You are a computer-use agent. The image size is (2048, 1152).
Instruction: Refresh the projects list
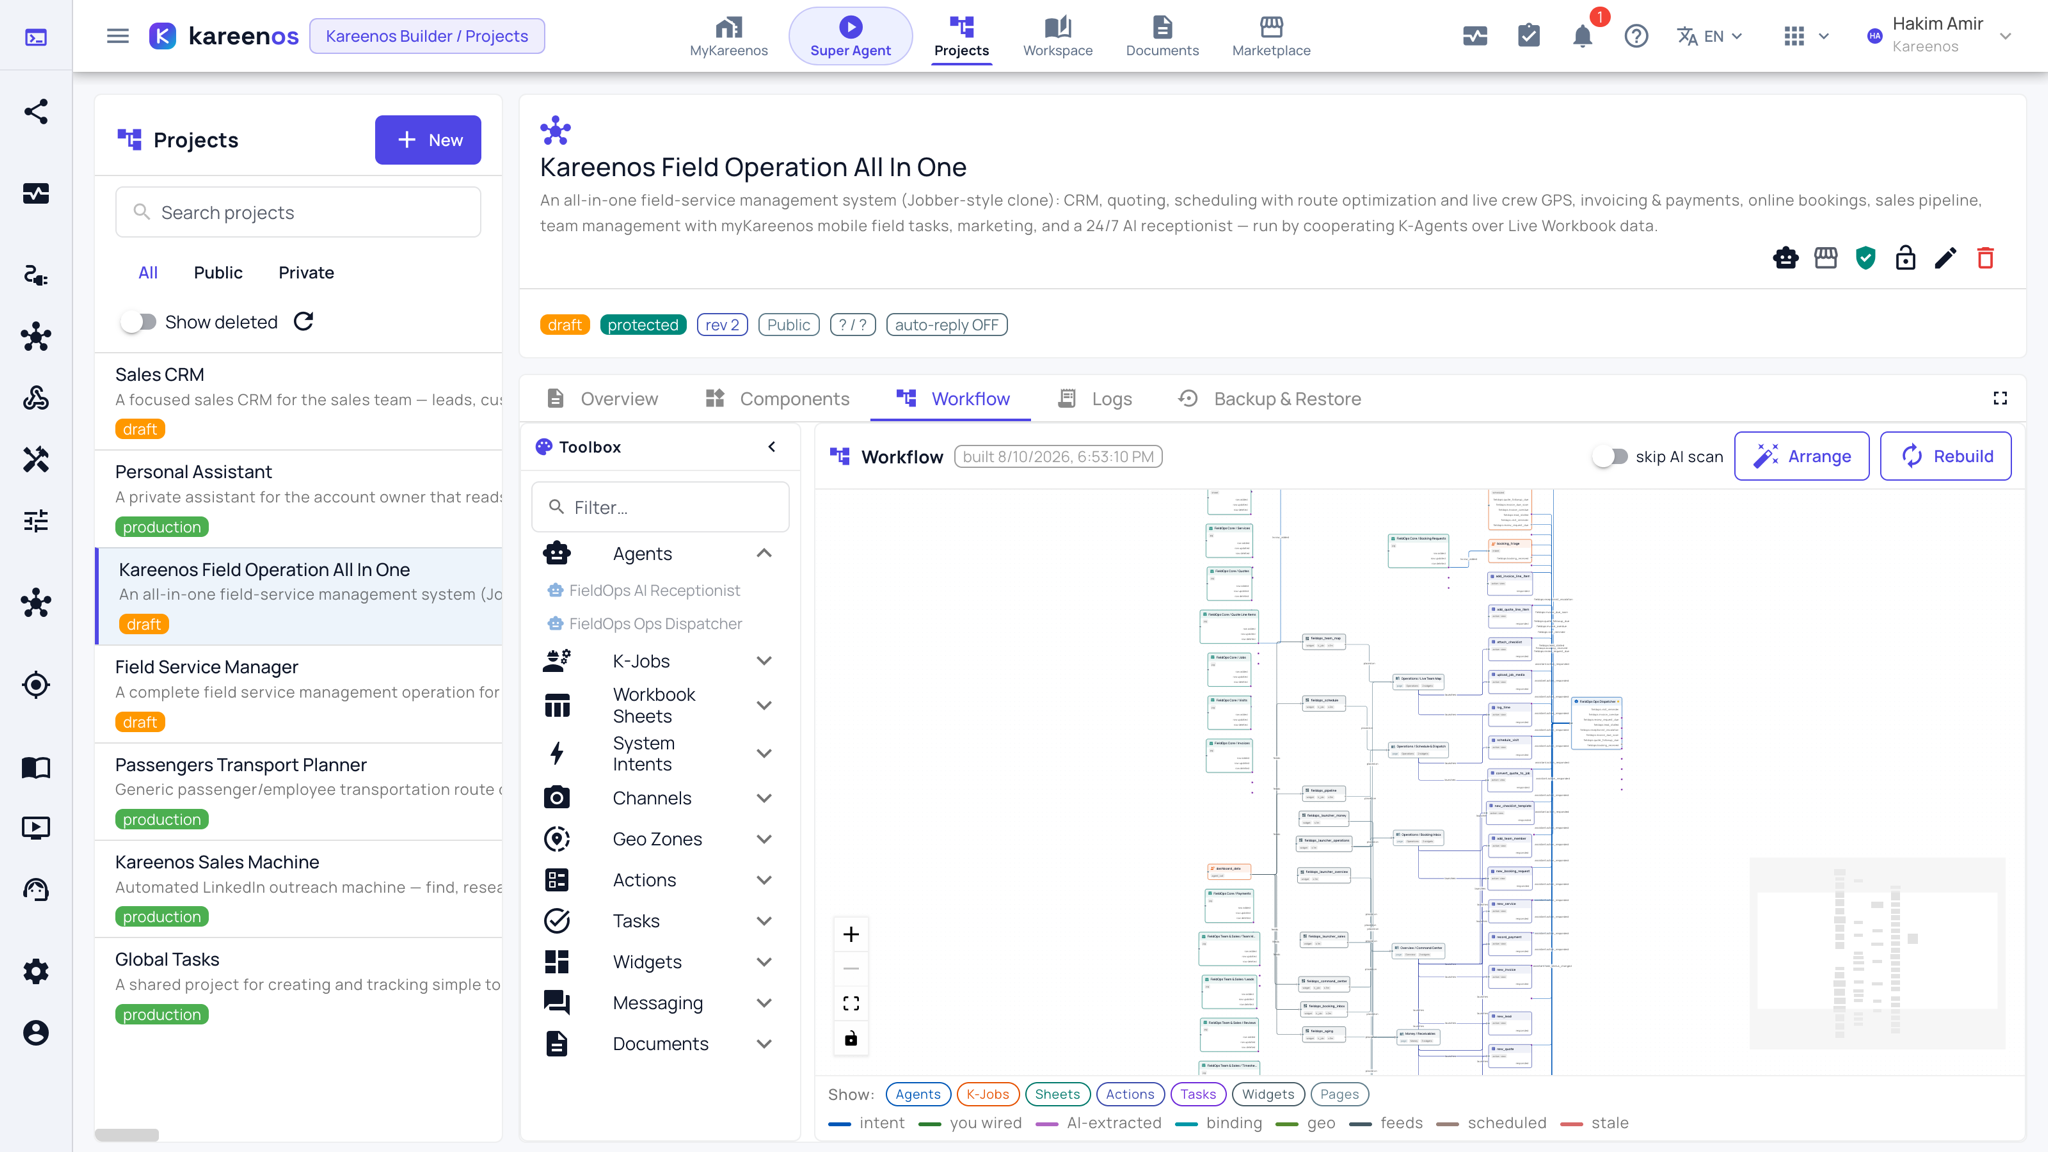coord(304,322)
